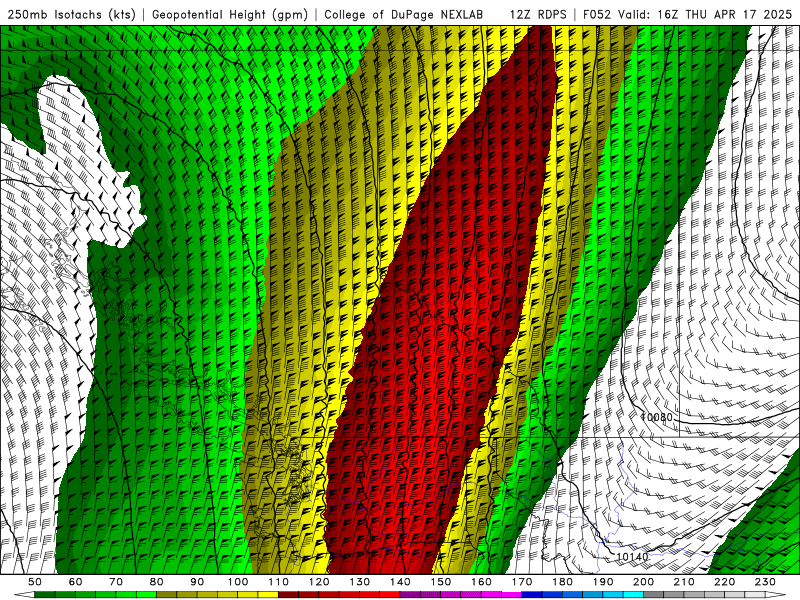This screenshot has width=800, height=600.
Task: Click the '10080' height contour label
Action: pos(657,417)
